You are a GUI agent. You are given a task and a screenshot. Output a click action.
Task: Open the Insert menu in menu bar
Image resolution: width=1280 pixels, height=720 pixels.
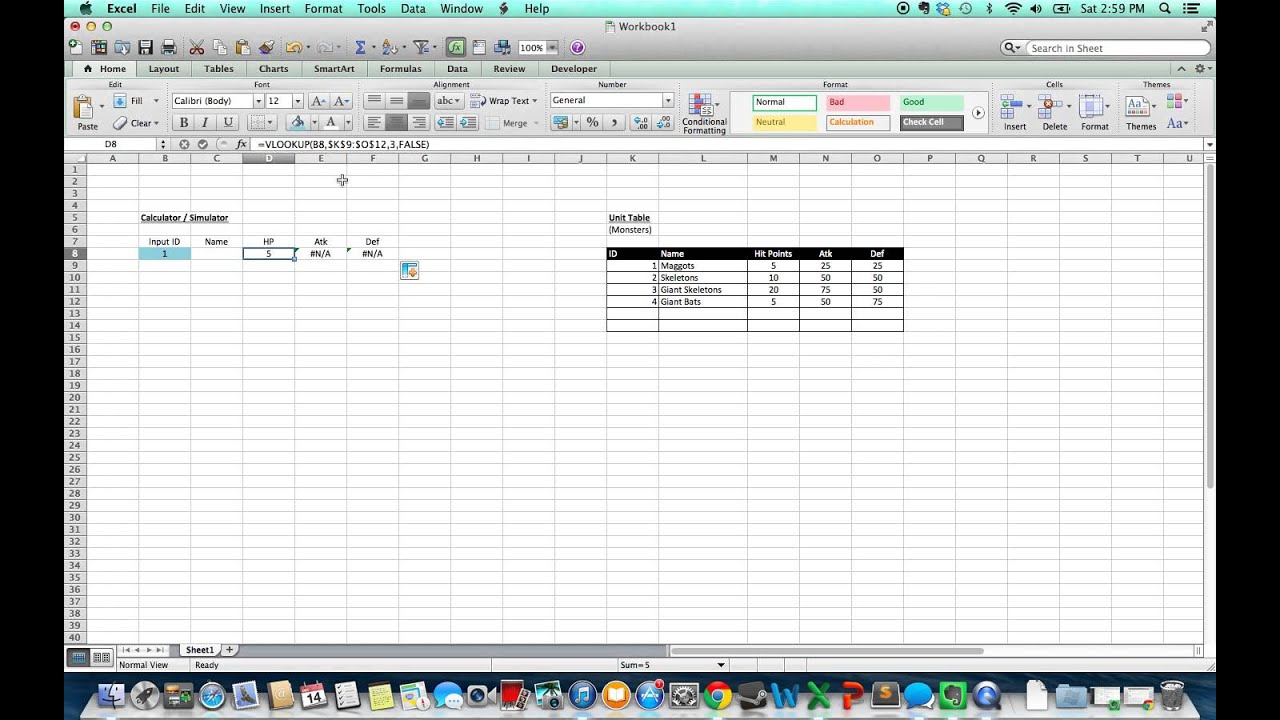click(275, 8)
